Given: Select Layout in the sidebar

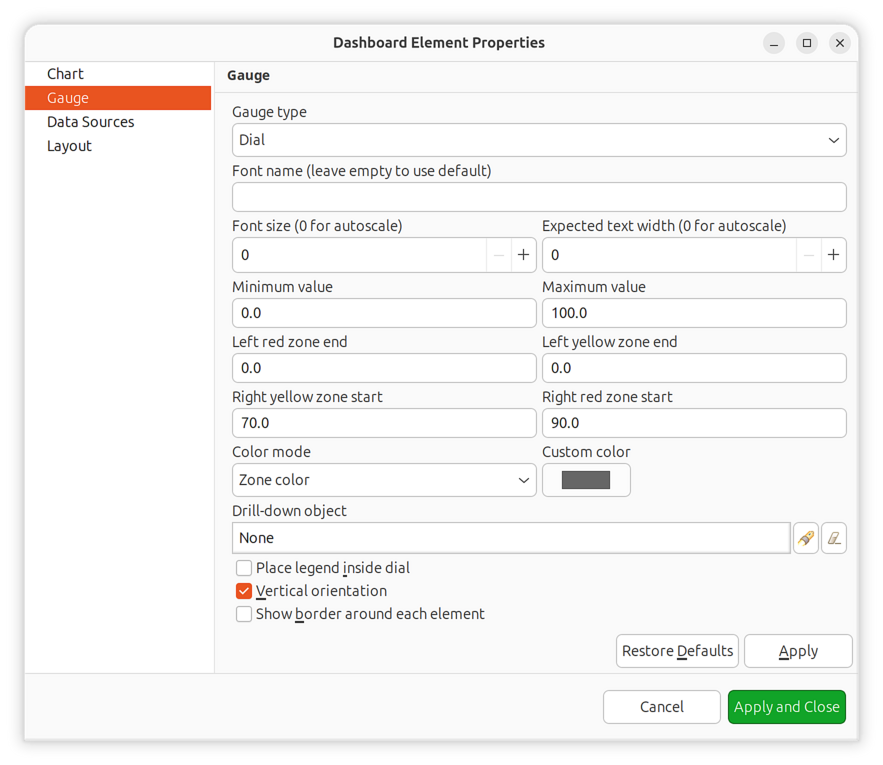Looking at the screenshot, I should pos(69,146).
